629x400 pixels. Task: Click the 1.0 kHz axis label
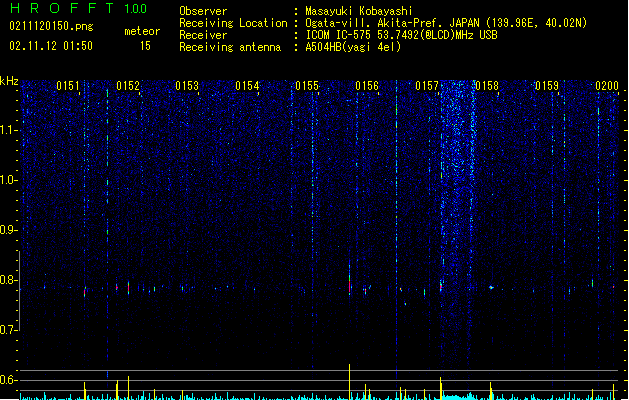pos(8,180)
